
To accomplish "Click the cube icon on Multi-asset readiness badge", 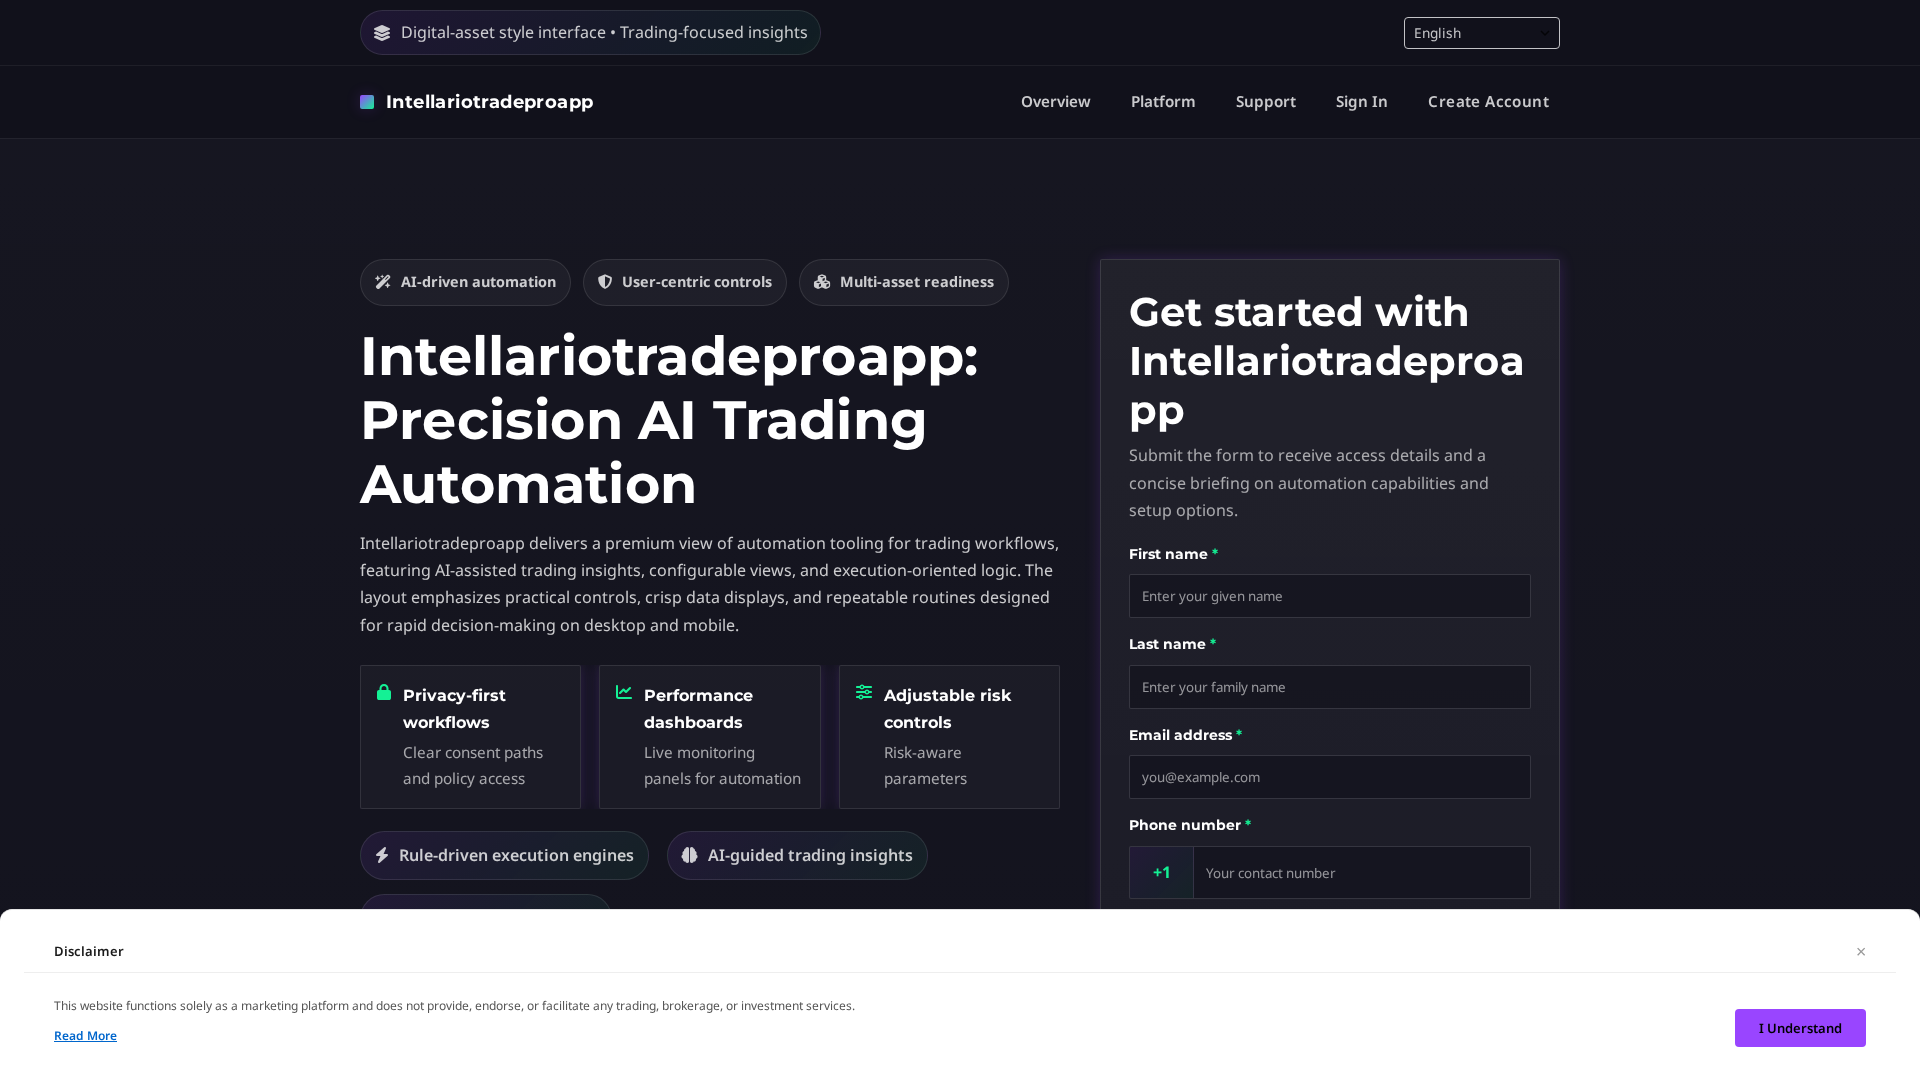I will (823, 282).
